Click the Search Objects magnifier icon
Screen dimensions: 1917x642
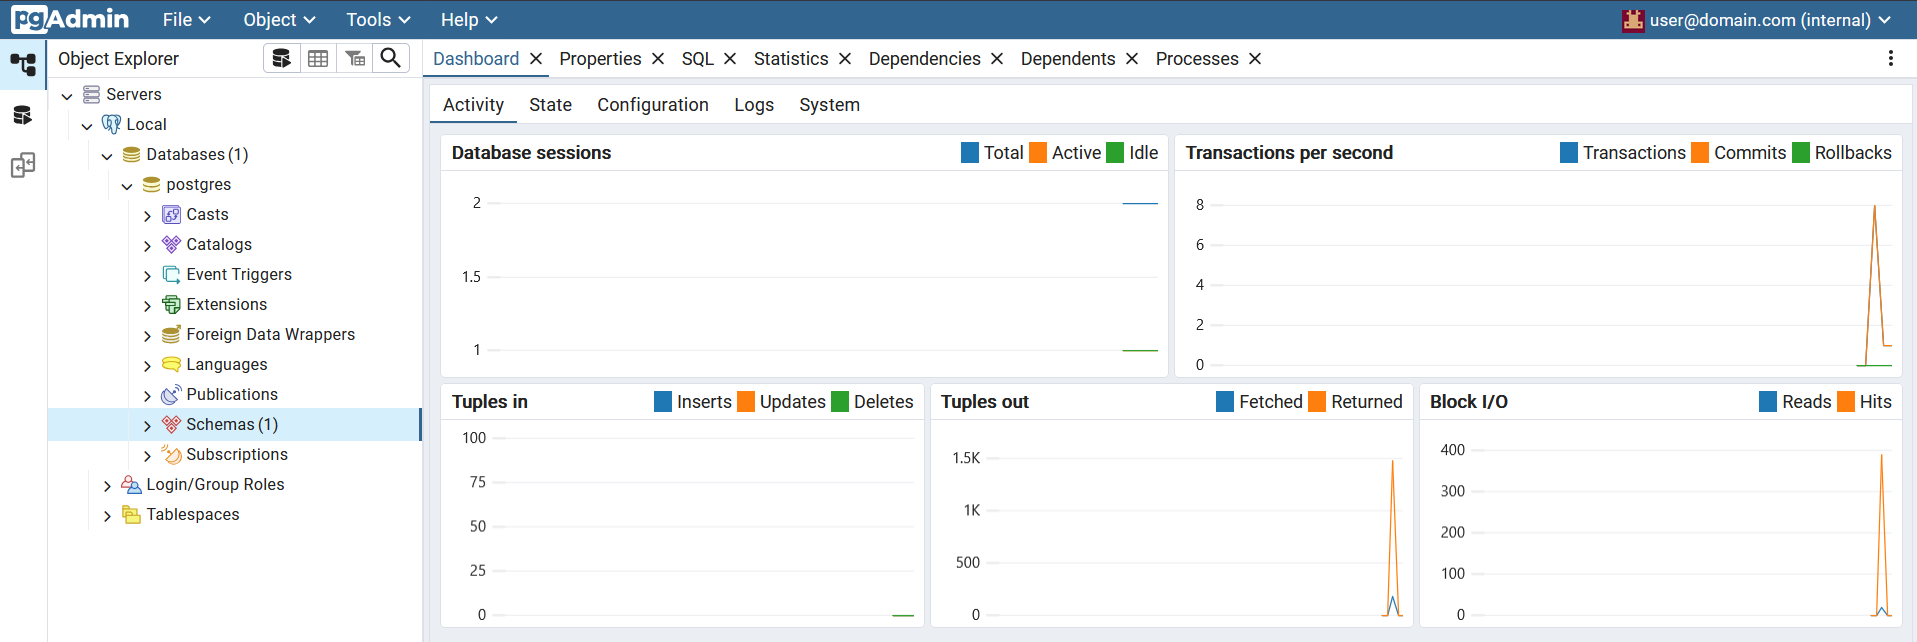(391, 58)
